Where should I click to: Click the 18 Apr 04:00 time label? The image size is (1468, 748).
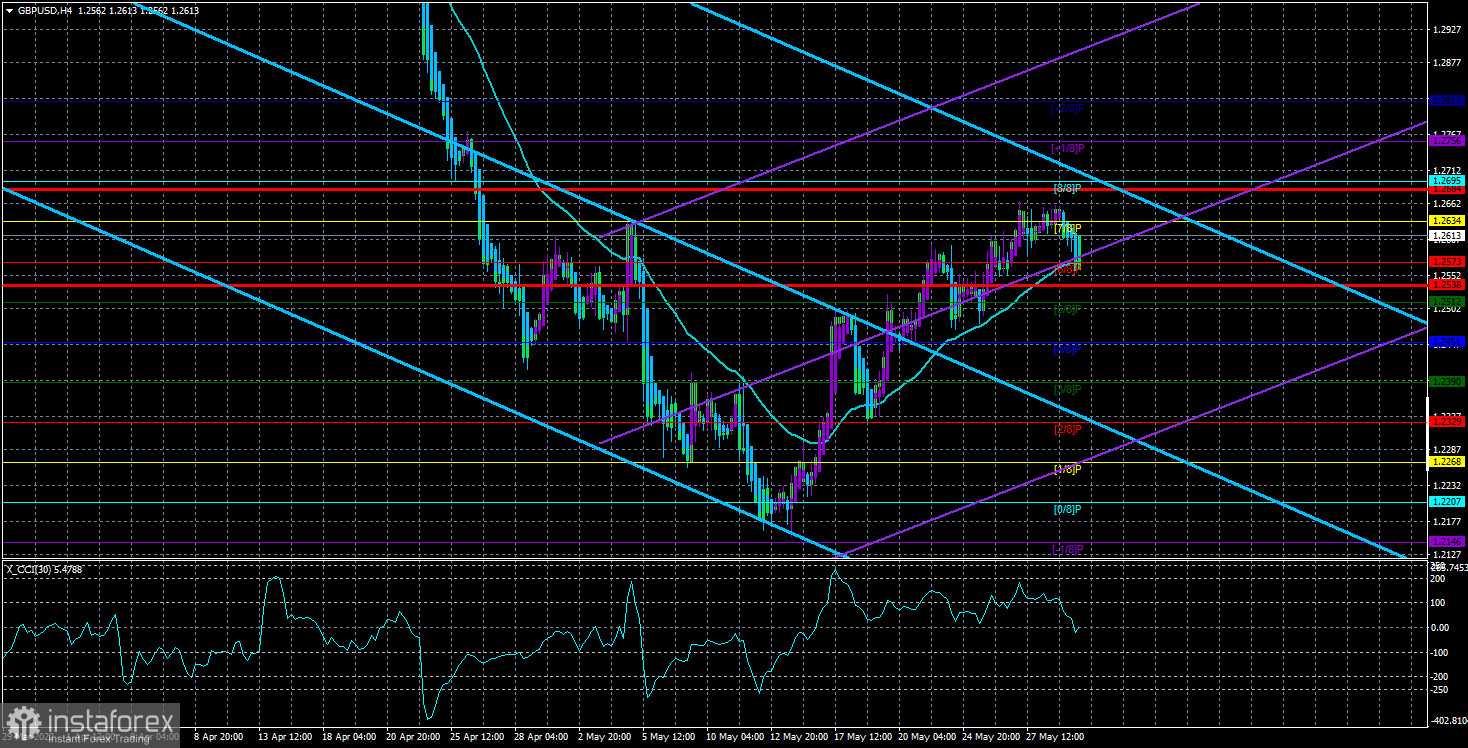tap(347, 736)
